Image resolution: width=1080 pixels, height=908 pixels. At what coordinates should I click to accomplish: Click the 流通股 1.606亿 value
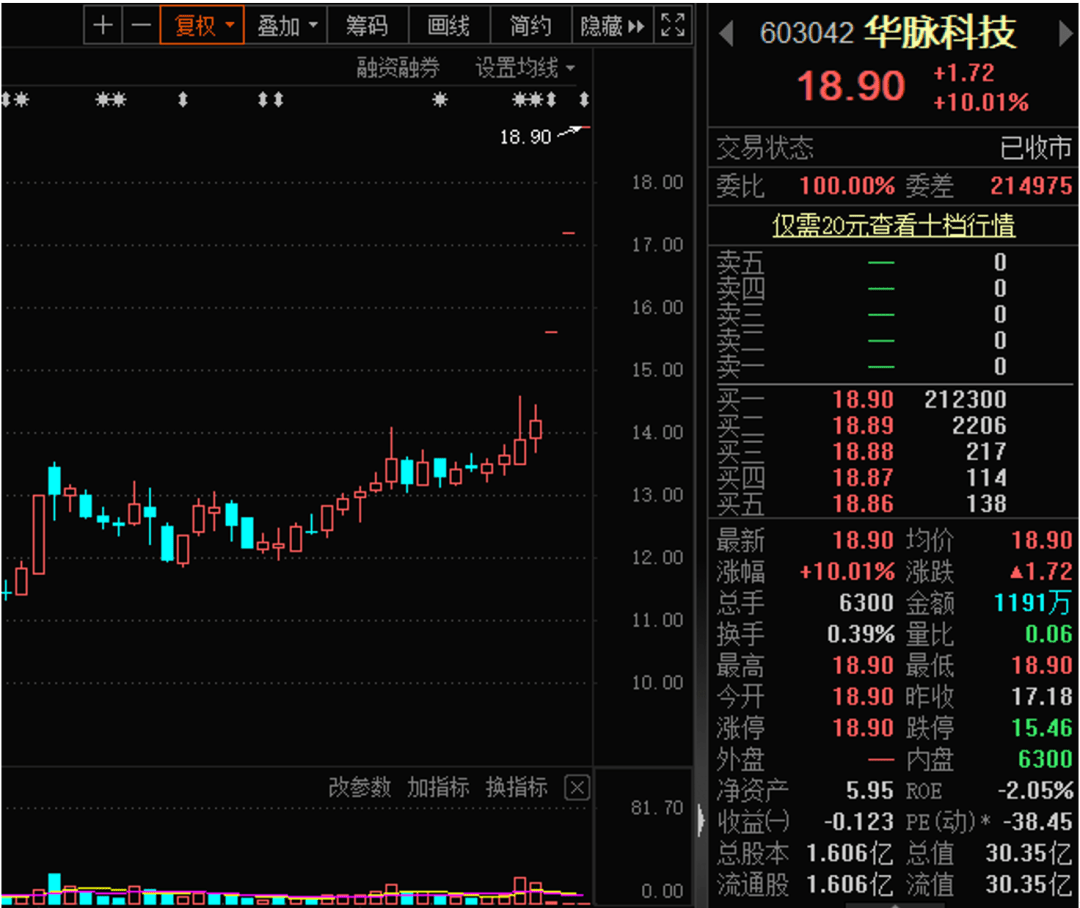coord(850,885)
